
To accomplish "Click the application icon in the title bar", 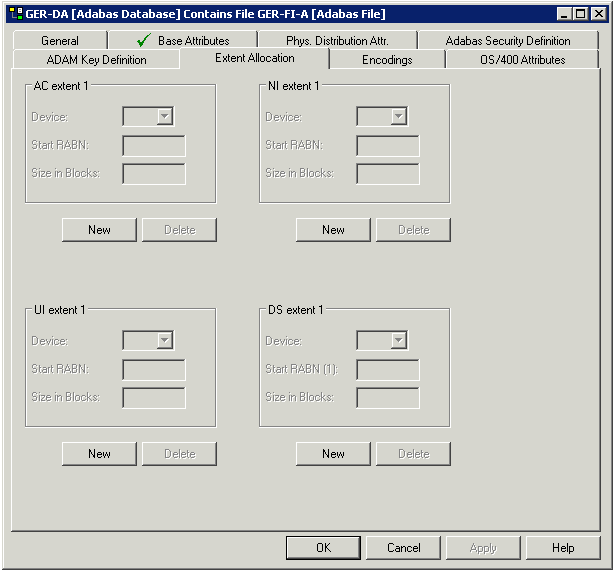I will (15, 14).
